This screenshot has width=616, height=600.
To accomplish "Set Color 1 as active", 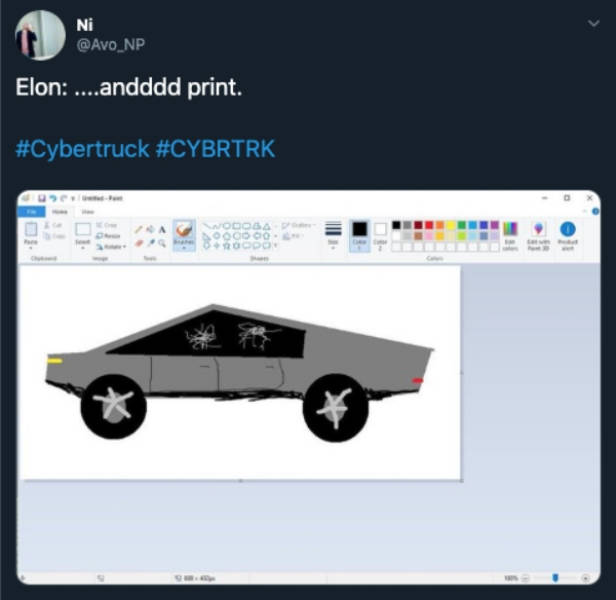I will tap(359, 235).
